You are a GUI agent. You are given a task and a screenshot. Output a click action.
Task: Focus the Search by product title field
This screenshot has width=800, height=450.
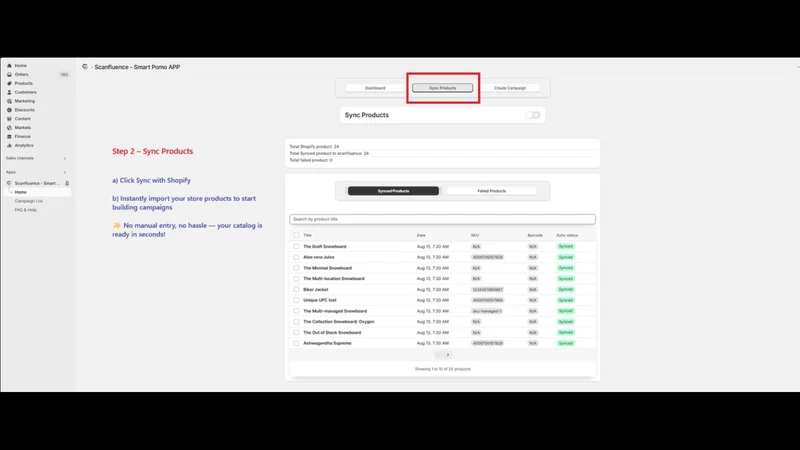point(442,219)
